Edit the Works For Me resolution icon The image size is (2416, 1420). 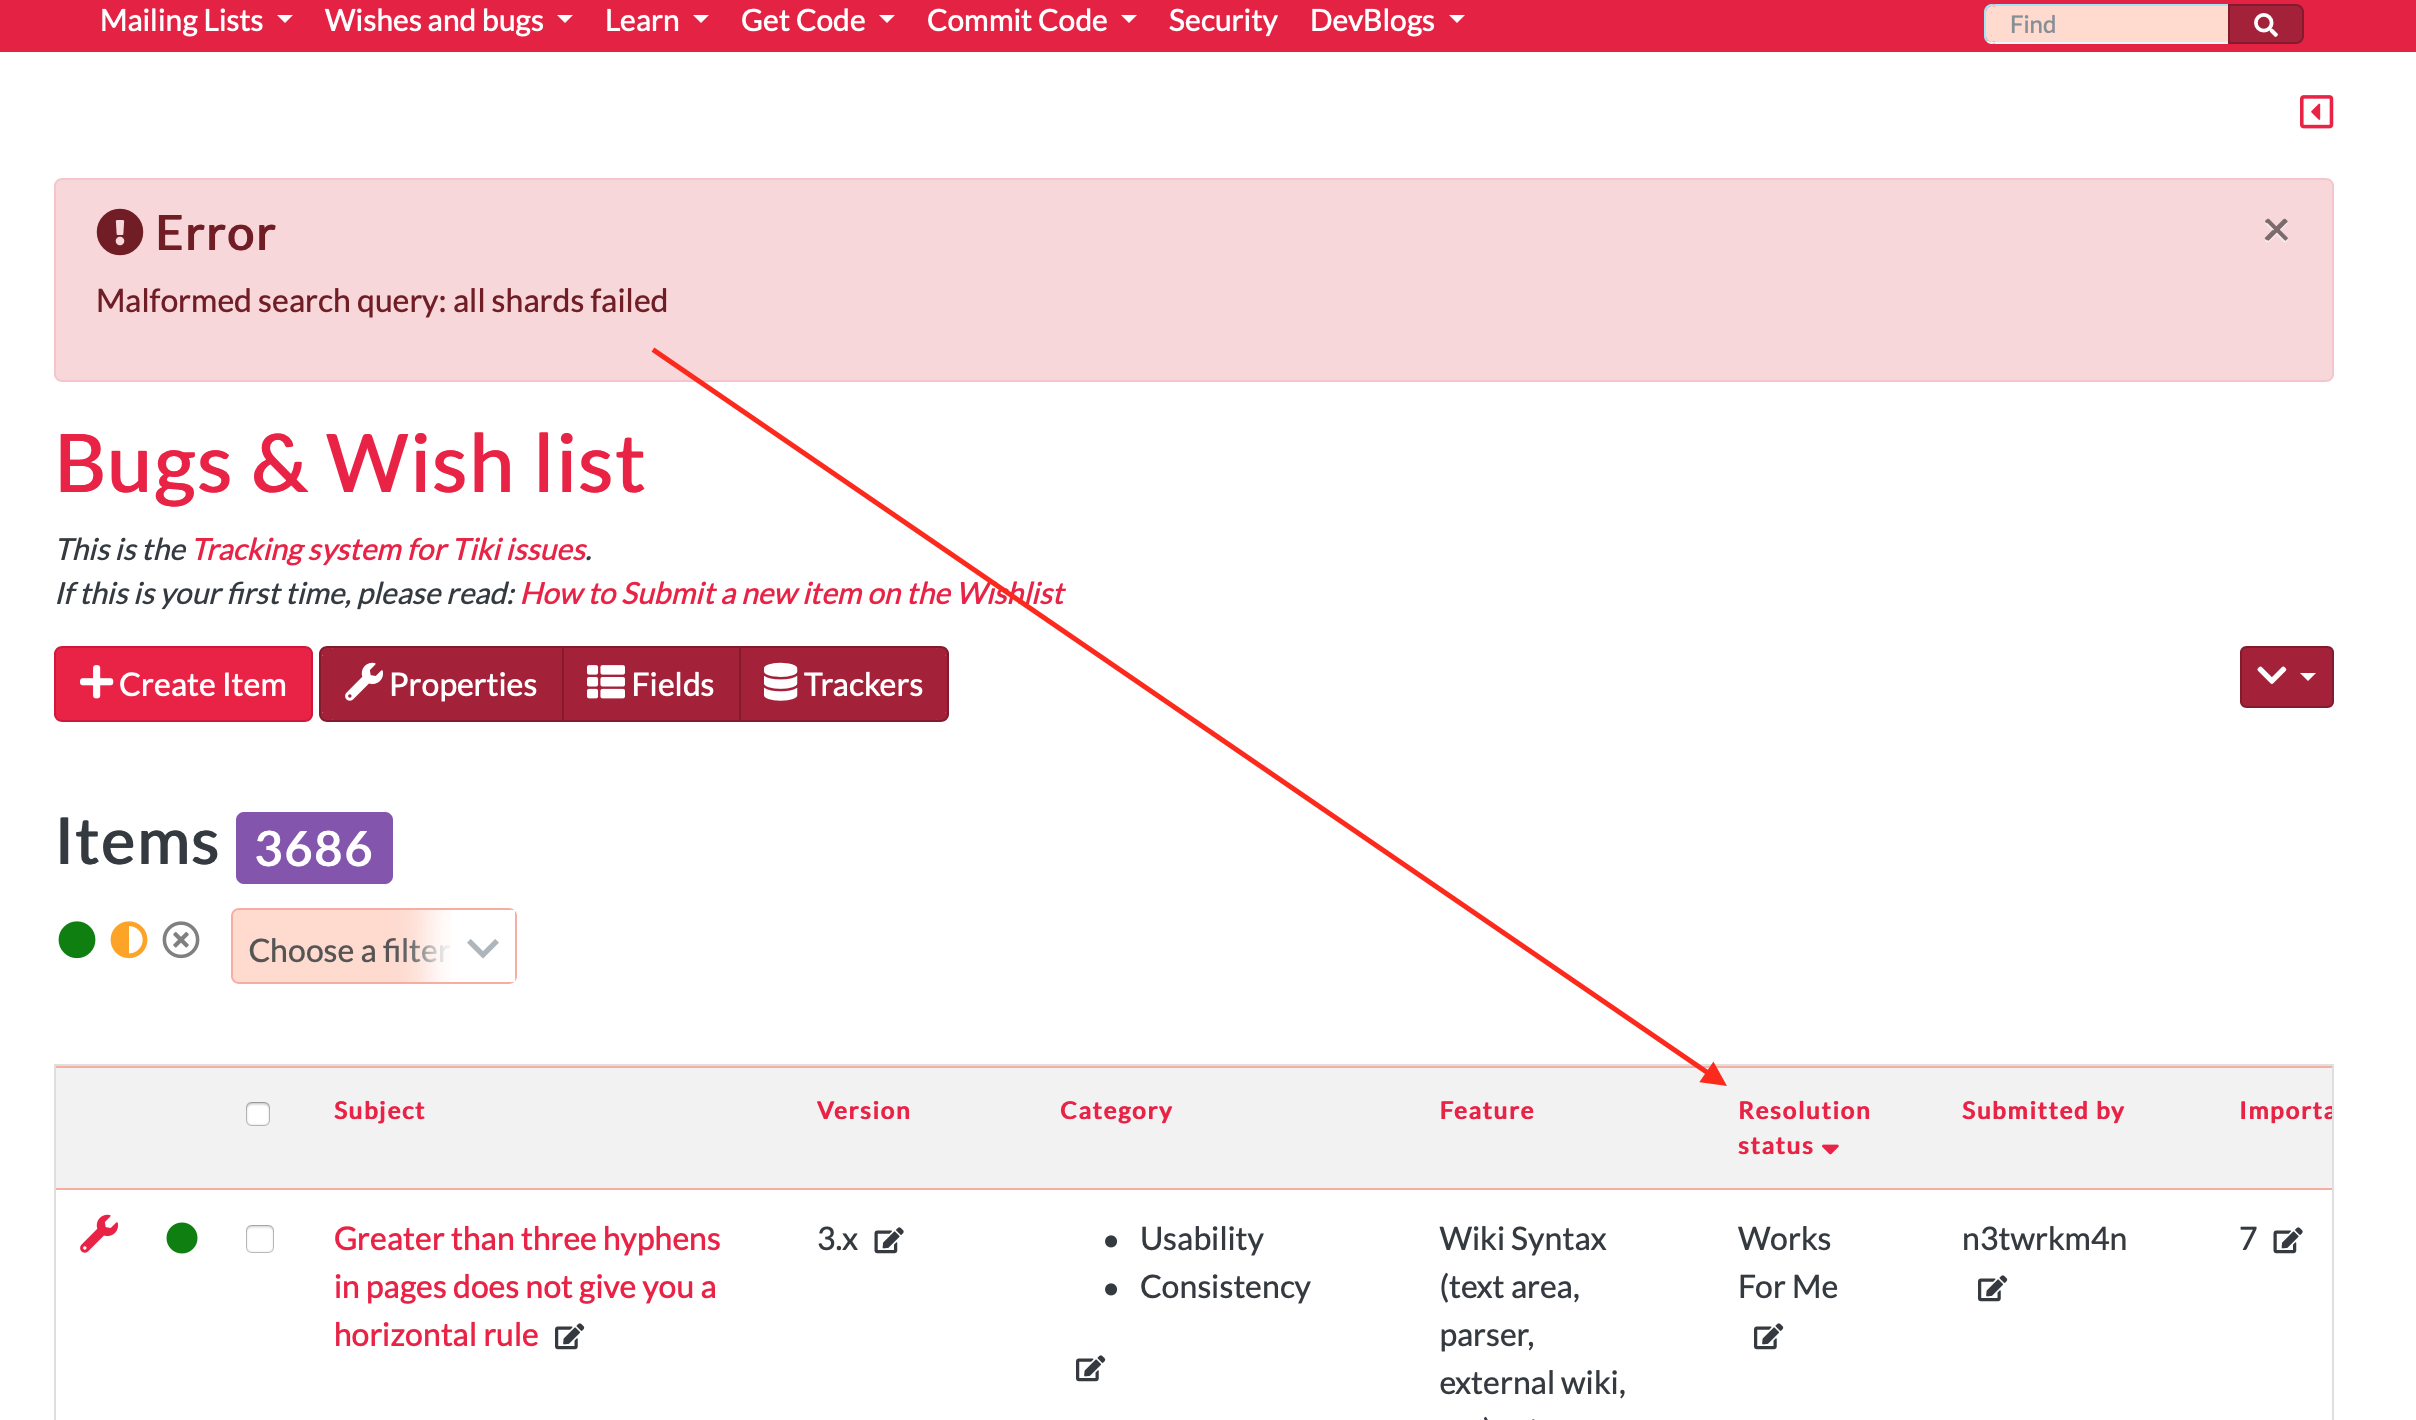(1768, 1336)
